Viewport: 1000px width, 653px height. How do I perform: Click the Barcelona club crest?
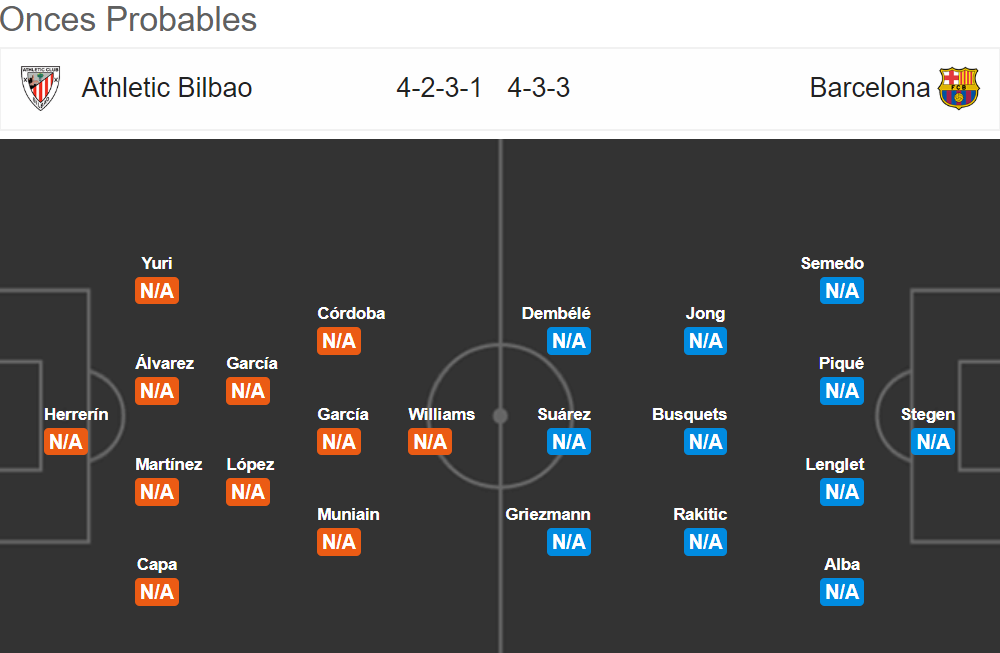[959, 88]
